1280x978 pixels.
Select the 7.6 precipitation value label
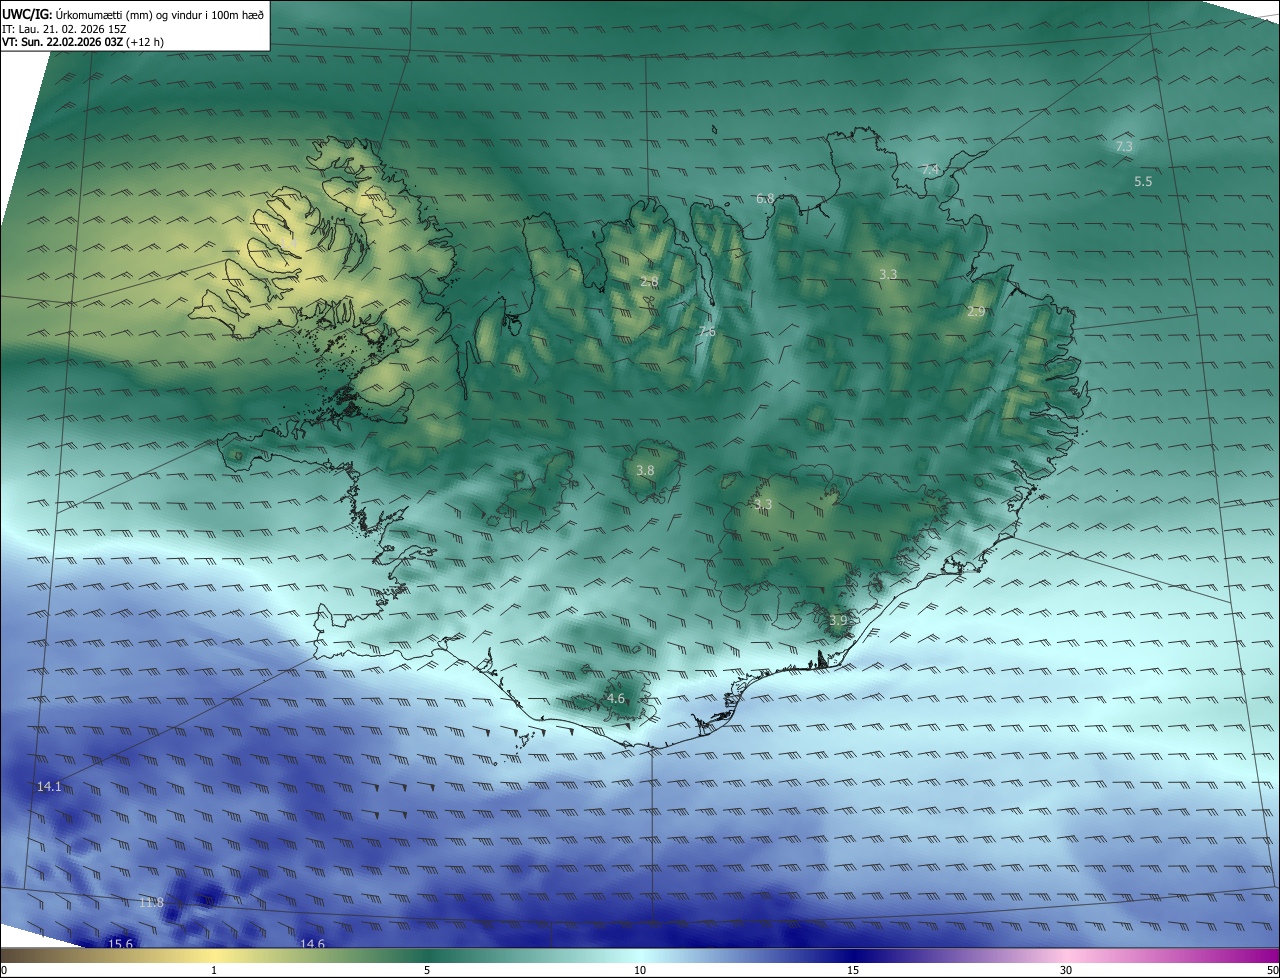[x=706, y=332]
